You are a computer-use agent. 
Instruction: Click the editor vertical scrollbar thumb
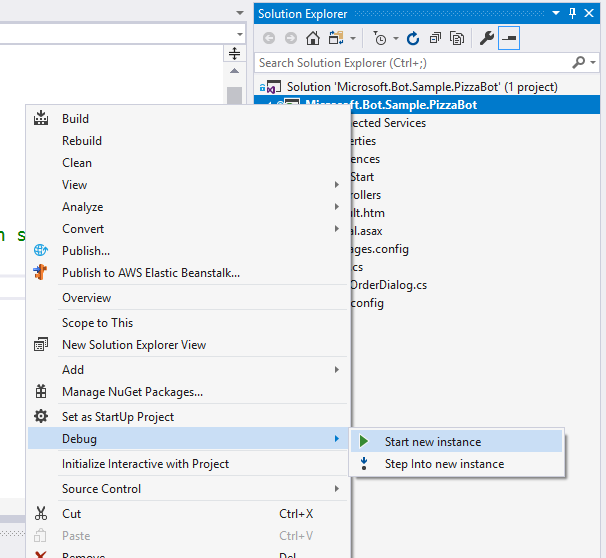coord(234,96)
